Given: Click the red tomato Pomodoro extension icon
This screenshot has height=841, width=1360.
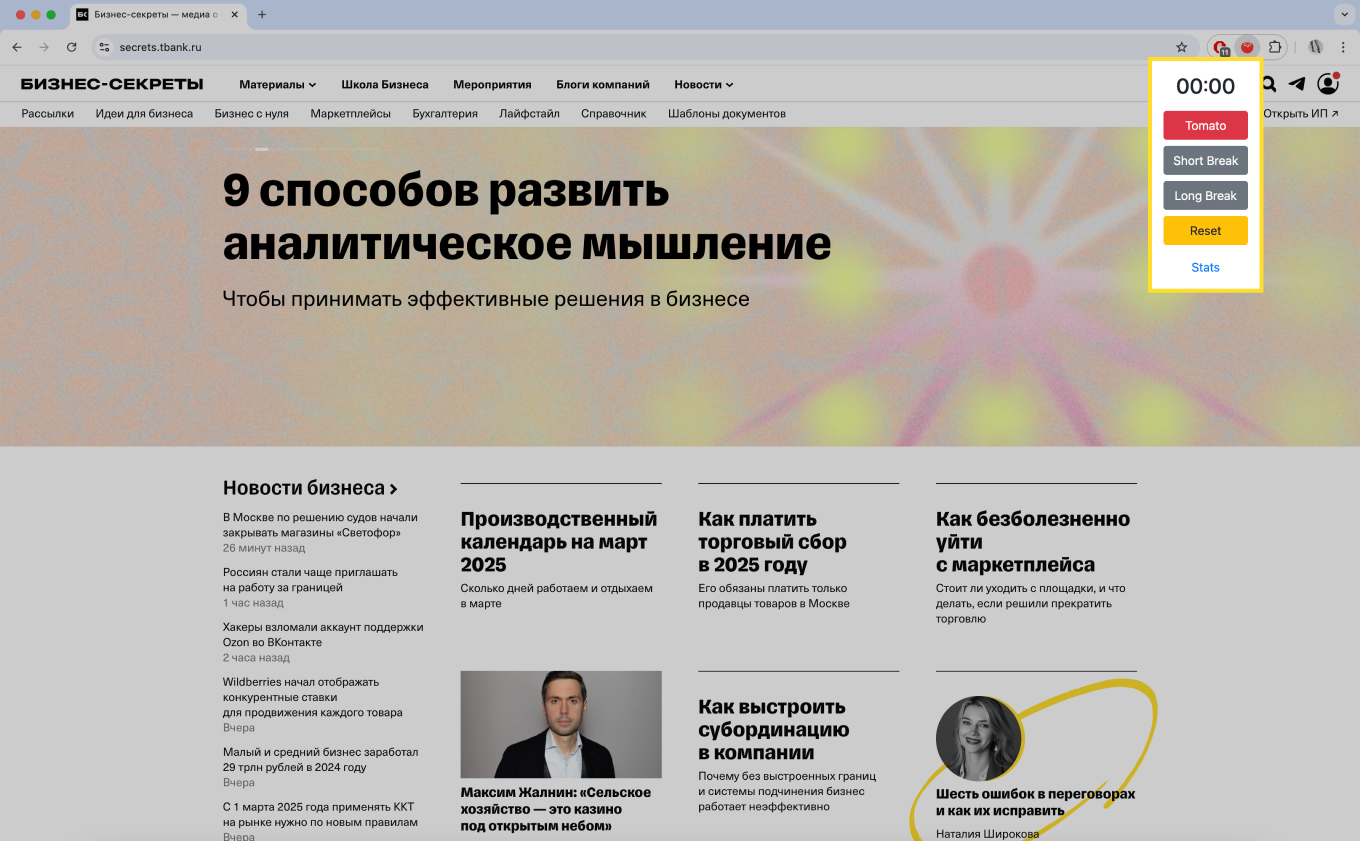Looking at the screenshot, I should click(x=1246, y=46).
